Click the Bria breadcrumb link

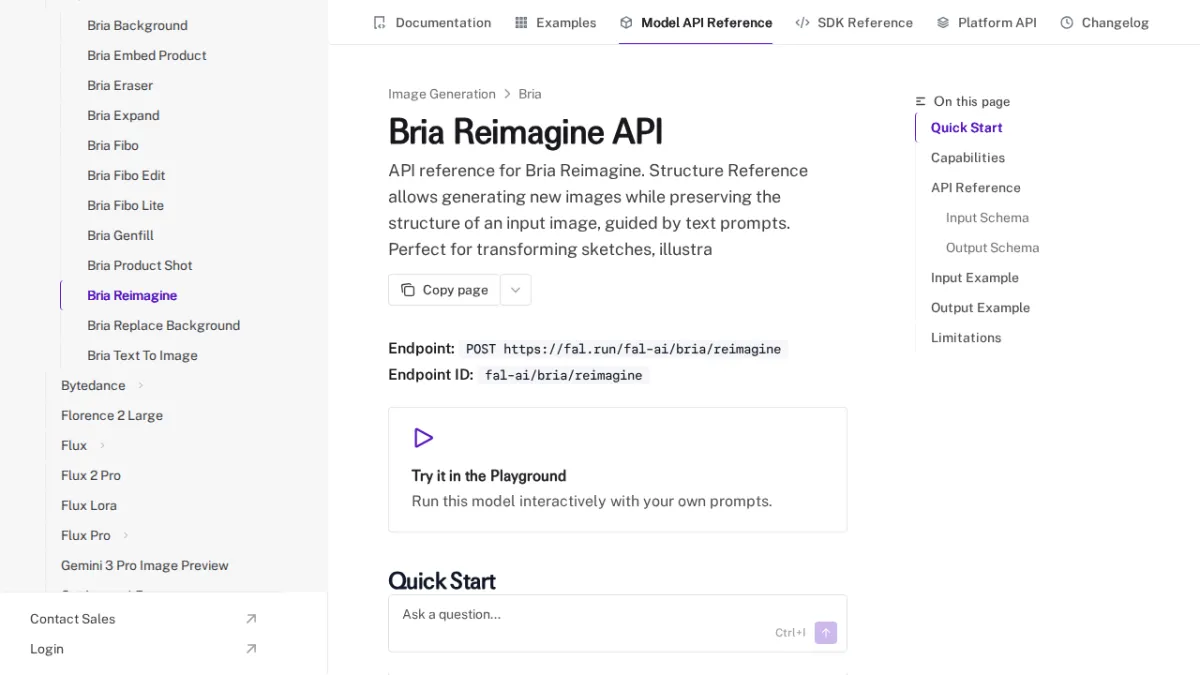[x=530, y=94]
